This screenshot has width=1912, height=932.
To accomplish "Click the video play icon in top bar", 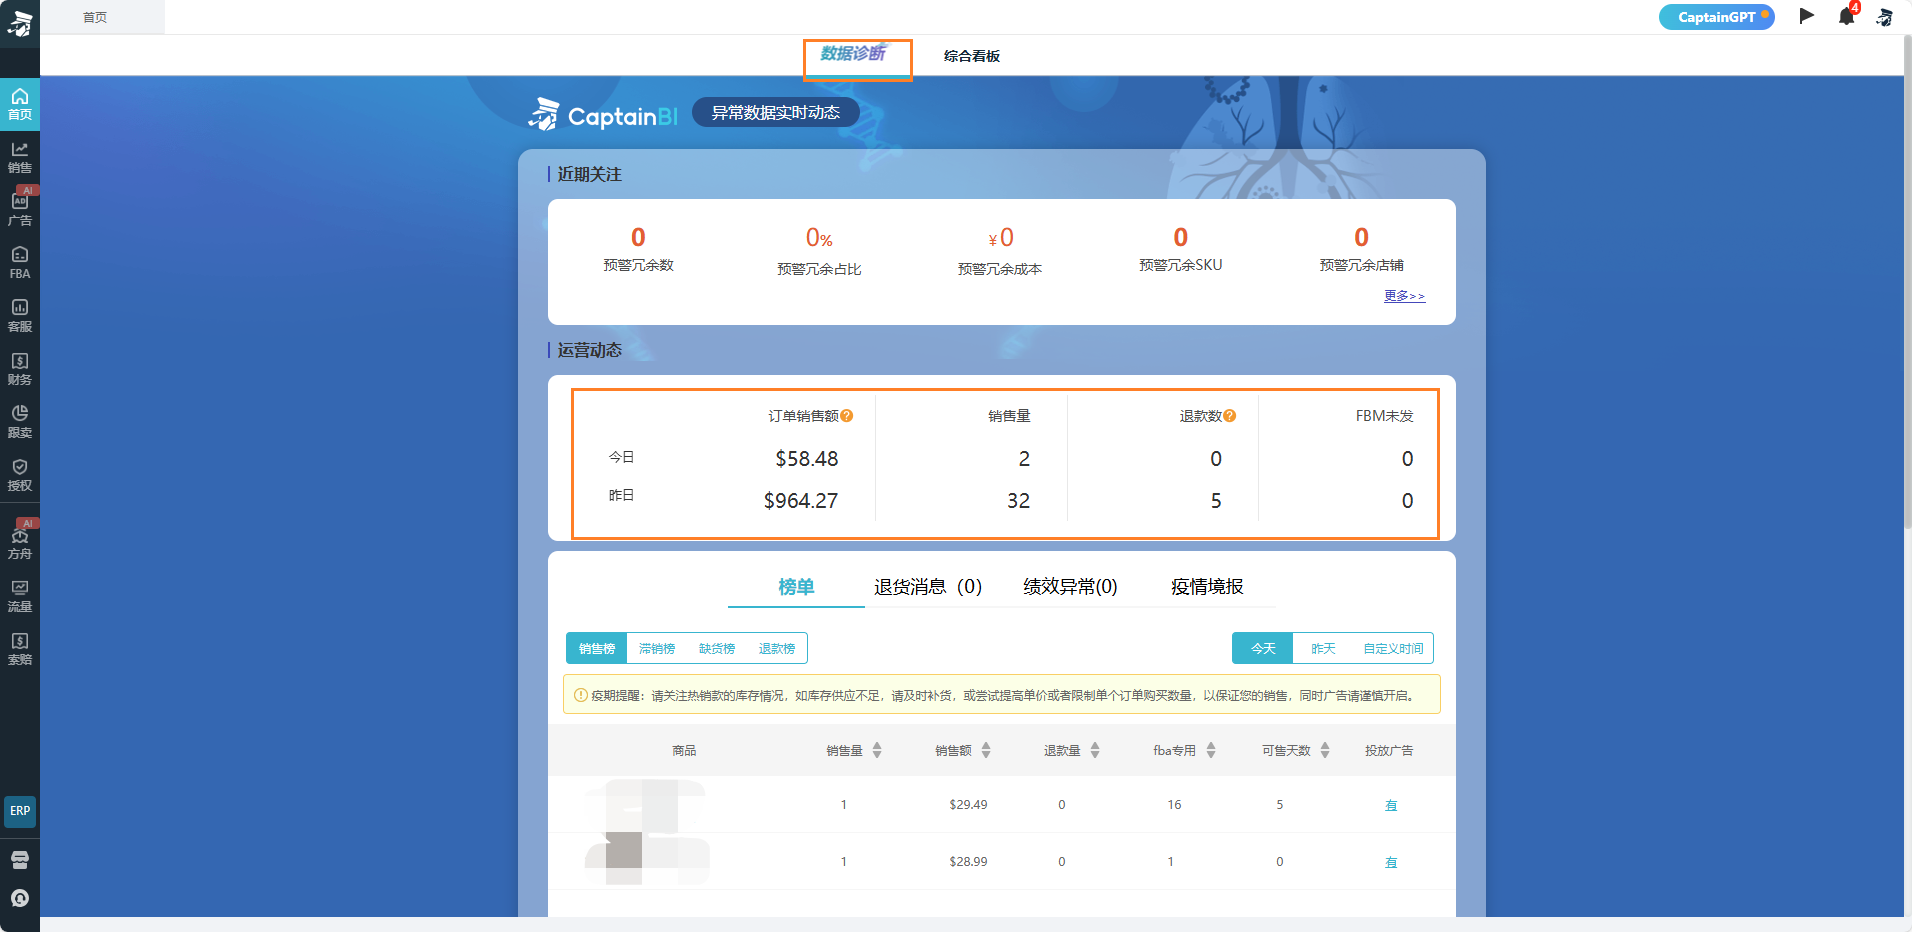I will coord(1806,16).
